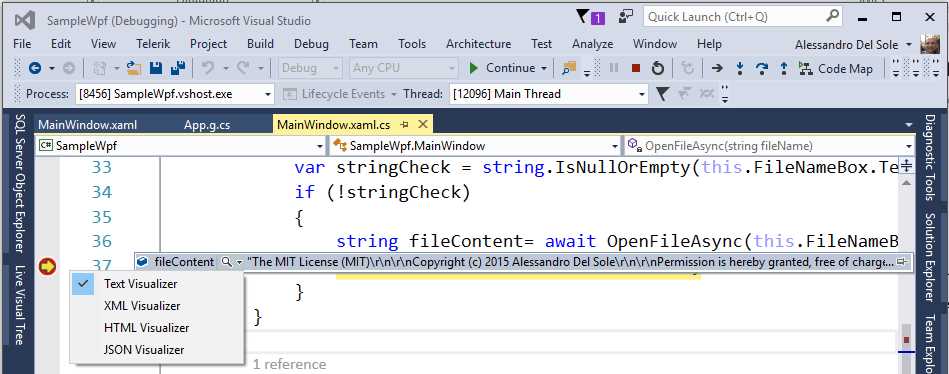Open the Thread combo box showing Main Thread
This screenshot has width=949, height=374.
tap(549, 94)
